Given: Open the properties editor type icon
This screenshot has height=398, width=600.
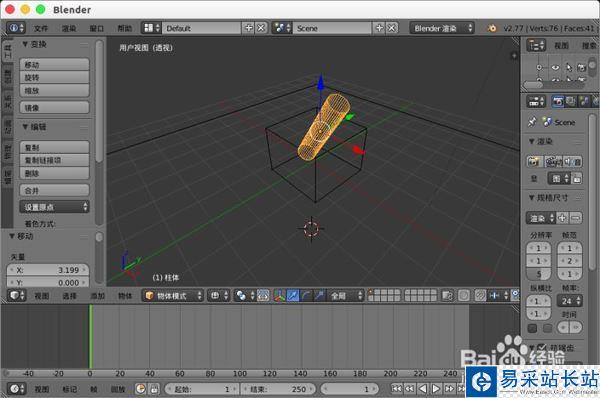Looking at the screenshot, I should point(536,101).
